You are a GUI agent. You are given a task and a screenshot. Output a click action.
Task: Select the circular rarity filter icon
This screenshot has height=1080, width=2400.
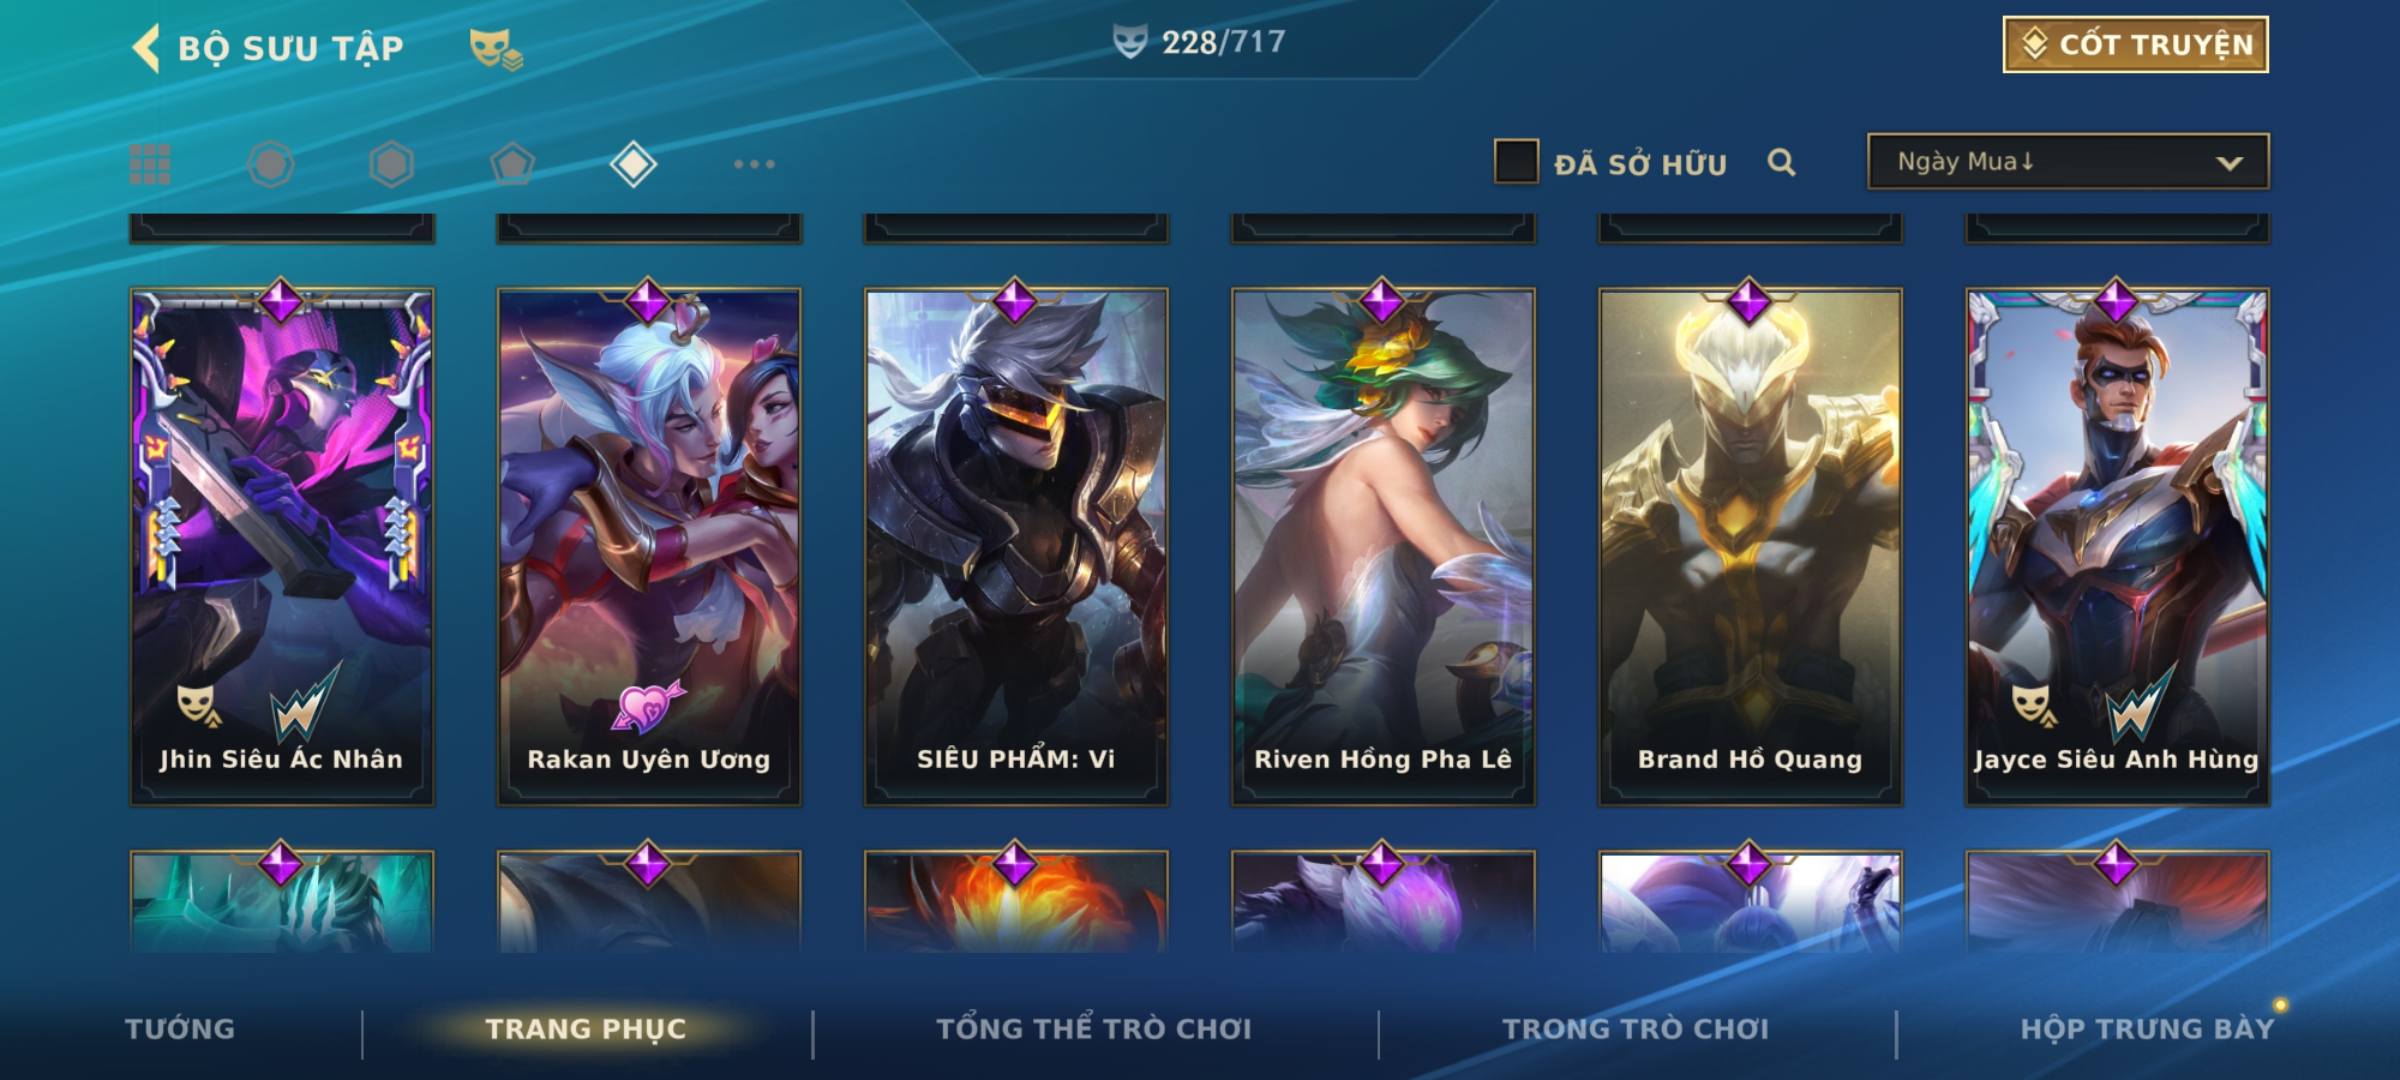pyautogui.click(x=270, y=164)
